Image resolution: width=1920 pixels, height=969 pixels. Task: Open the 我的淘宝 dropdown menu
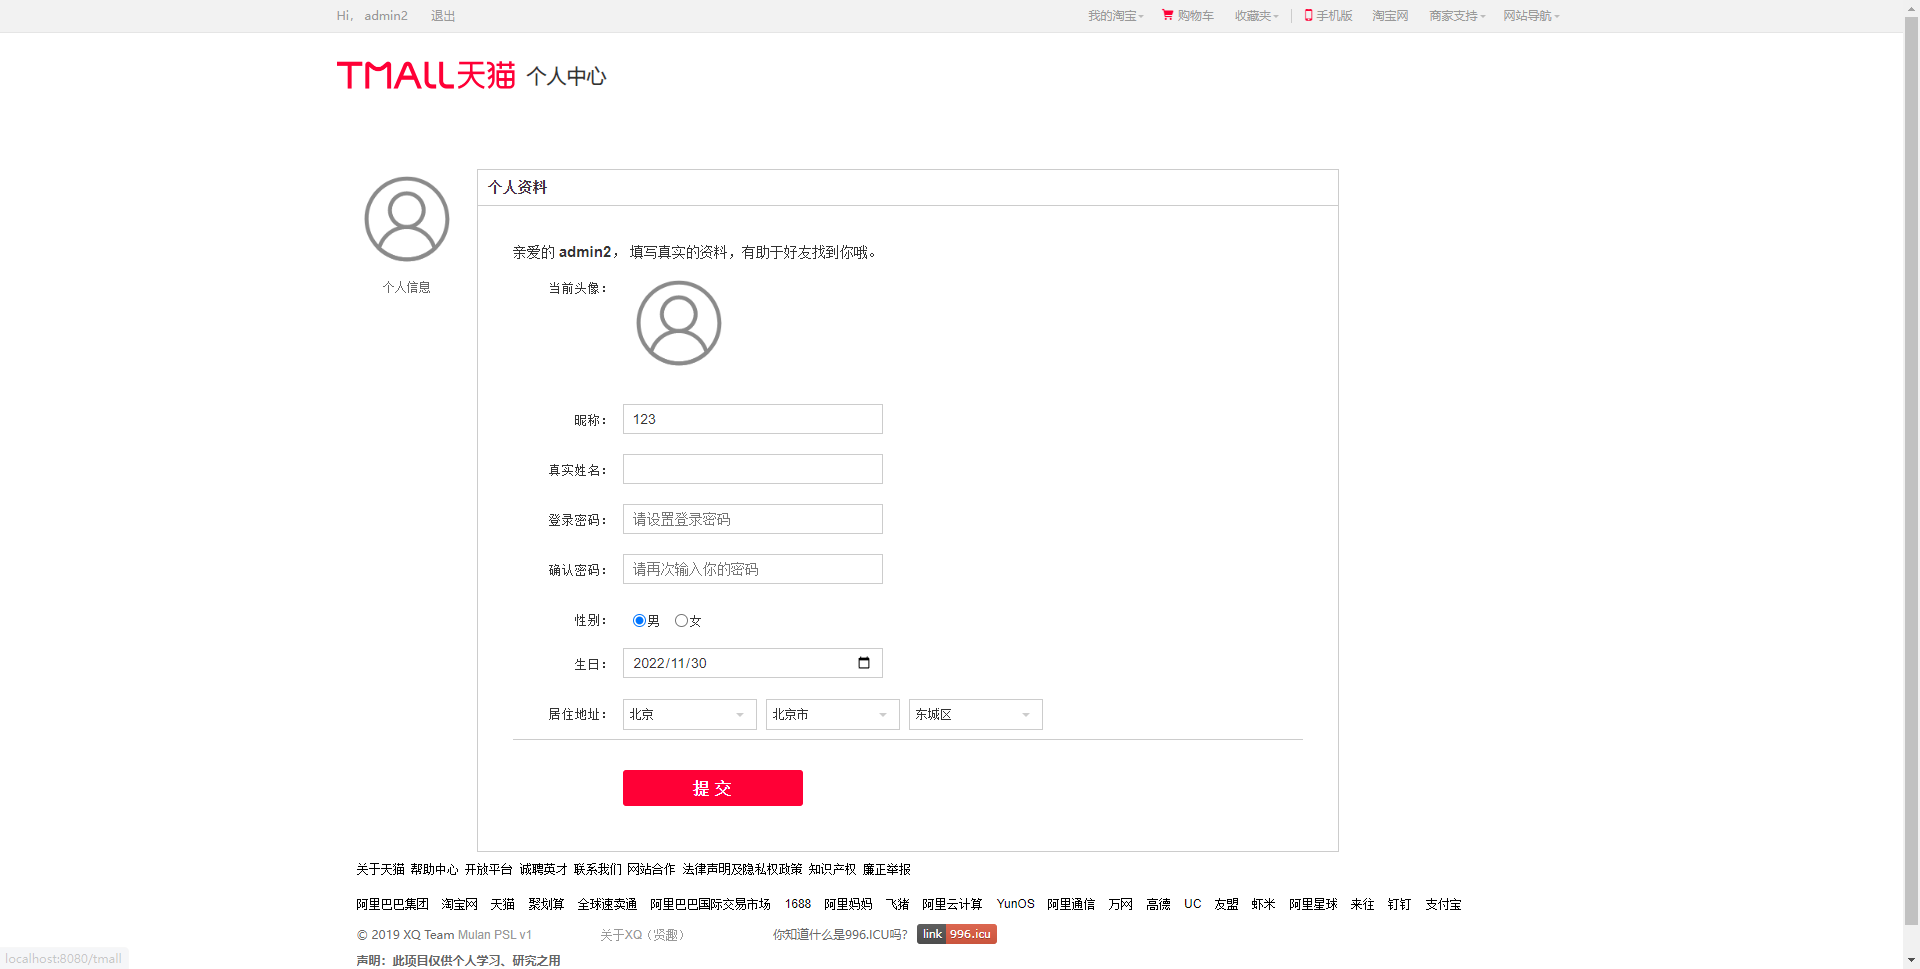[1115, 16]
